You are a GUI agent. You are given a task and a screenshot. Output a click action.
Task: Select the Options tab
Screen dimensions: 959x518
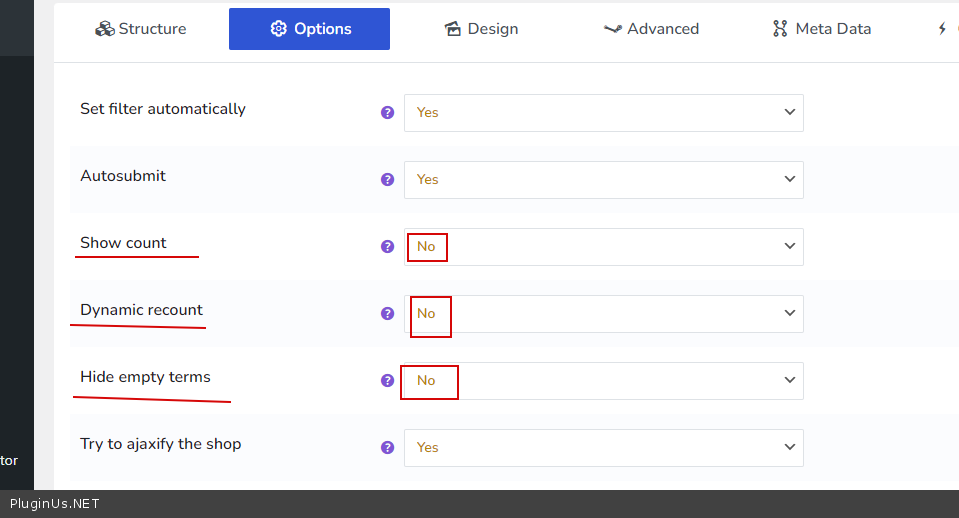(x=309, y=29)
